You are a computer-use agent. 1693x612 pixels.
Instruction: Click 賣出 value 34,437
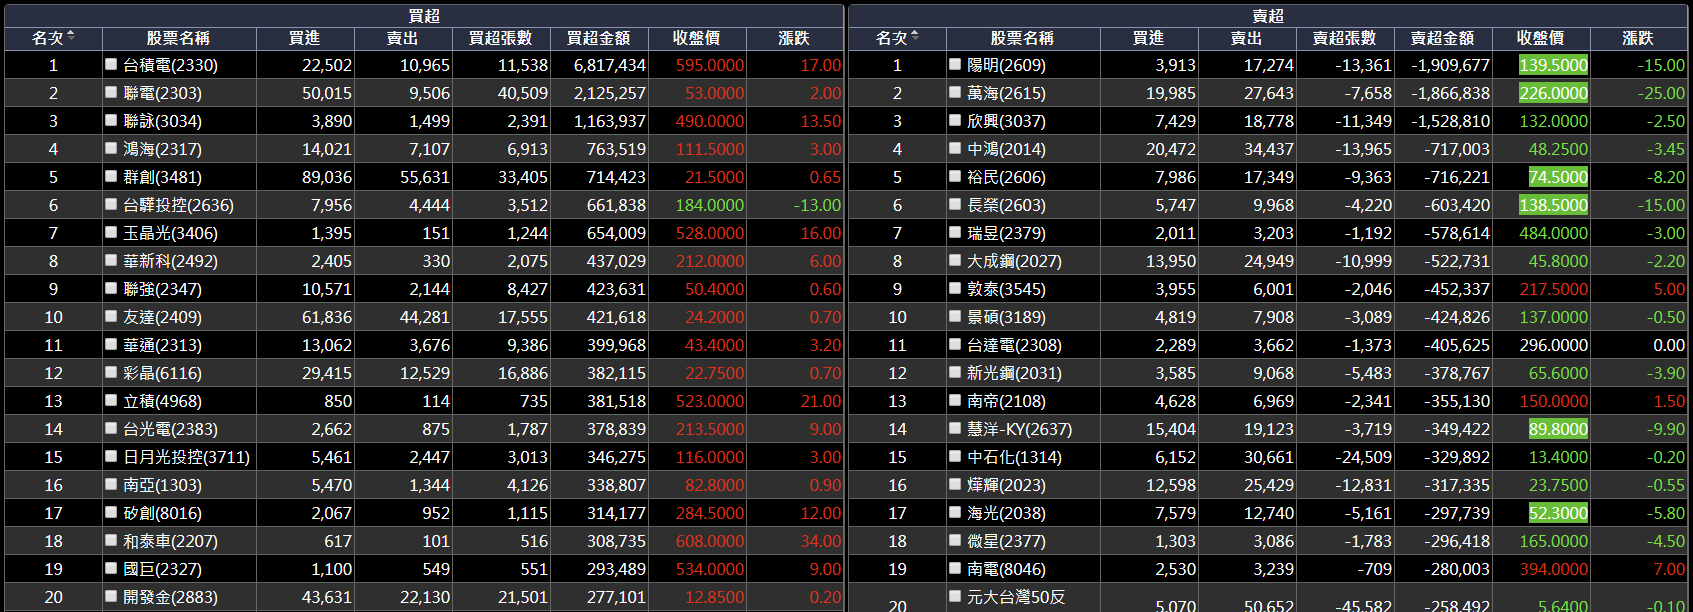click(1269, 149)
